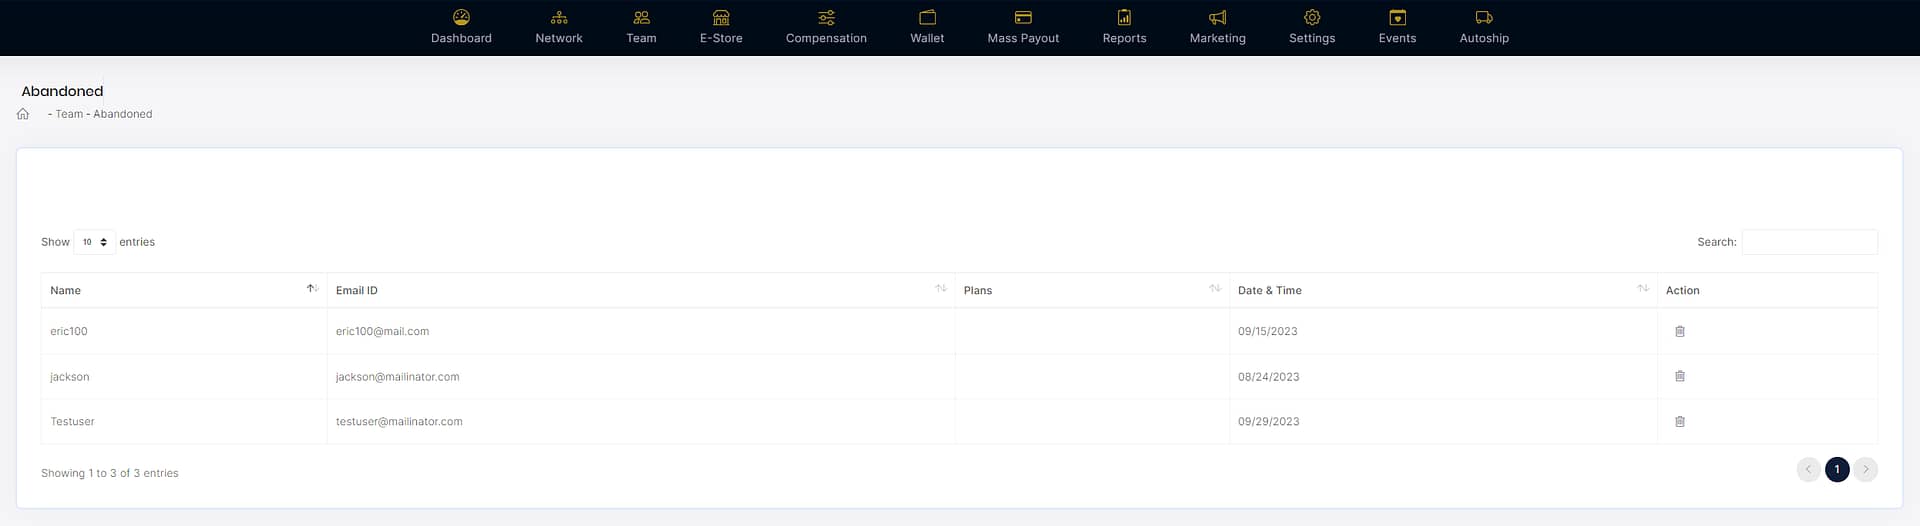The width and height of the screenshot is (1920, 526).
Task: Click the date 09/29/2023
Action: (1268, 422)
